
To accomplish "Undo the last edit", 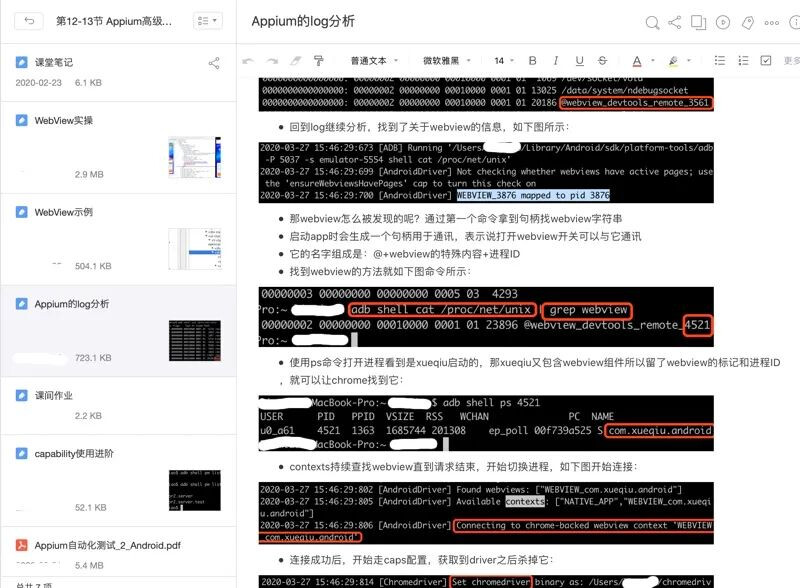I will pyautogui.click(x=248, y=61).
